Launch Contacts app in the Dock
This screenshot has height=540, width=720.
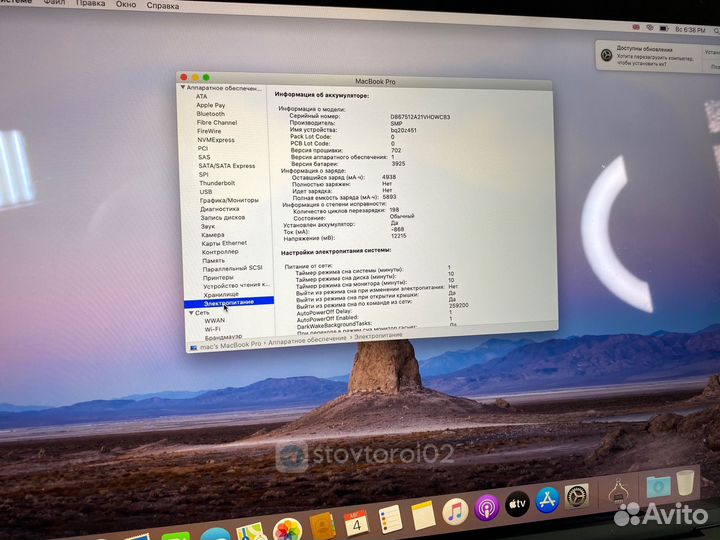click(x=322, y=526)
